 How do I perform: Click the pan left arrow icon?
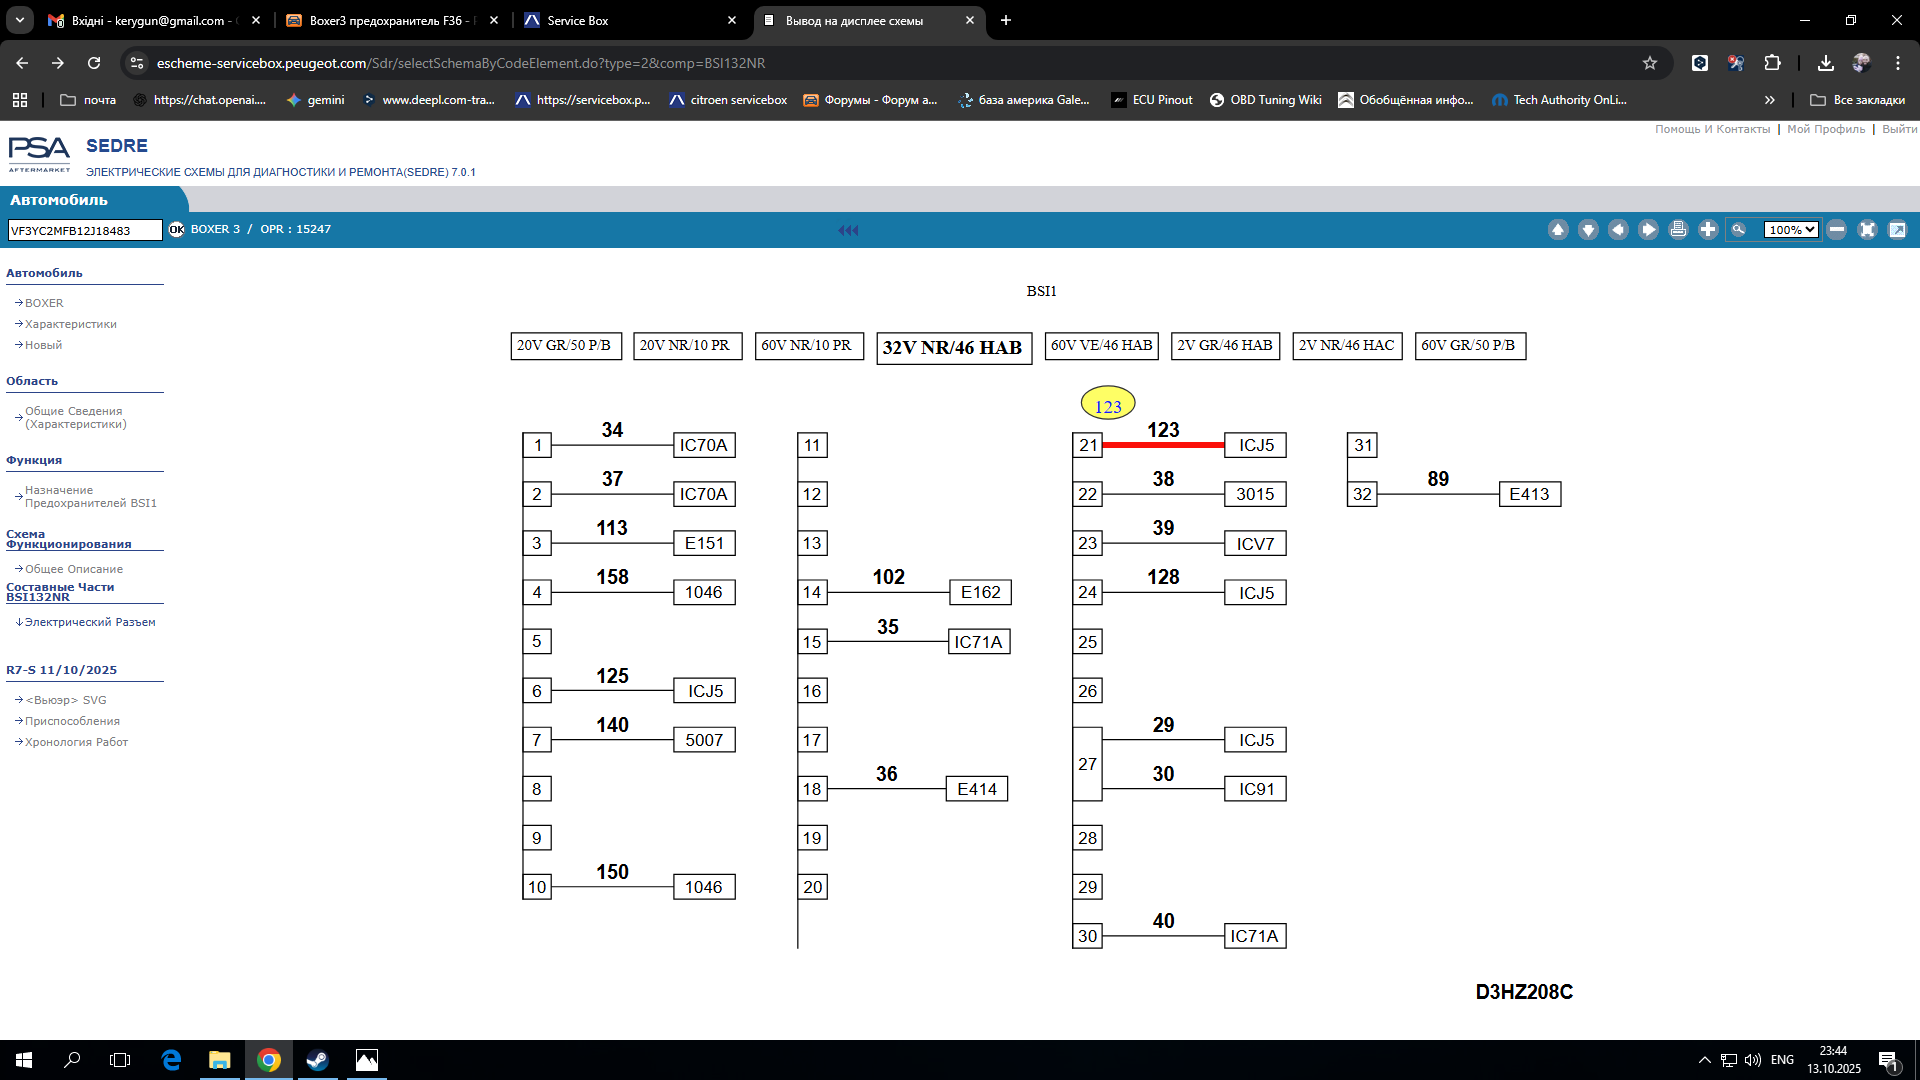[x=1618, y=230]
